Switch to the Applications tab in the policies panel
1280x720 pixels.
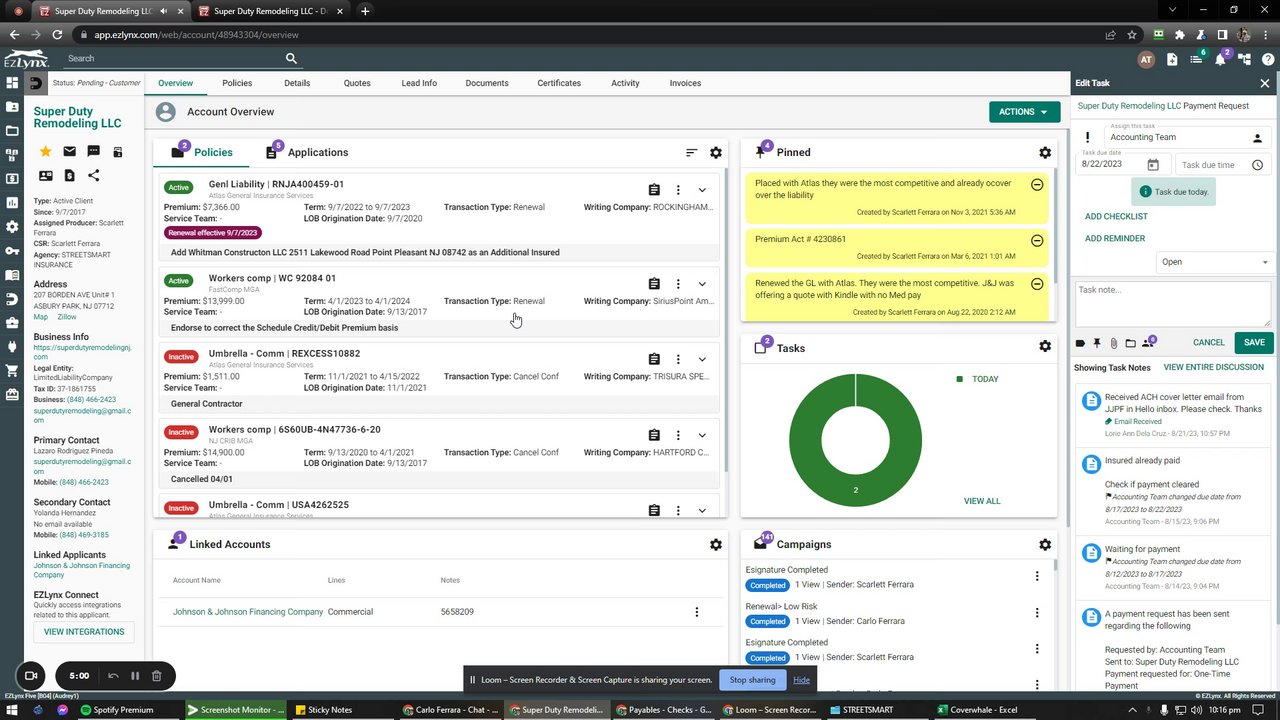(307, 153)
